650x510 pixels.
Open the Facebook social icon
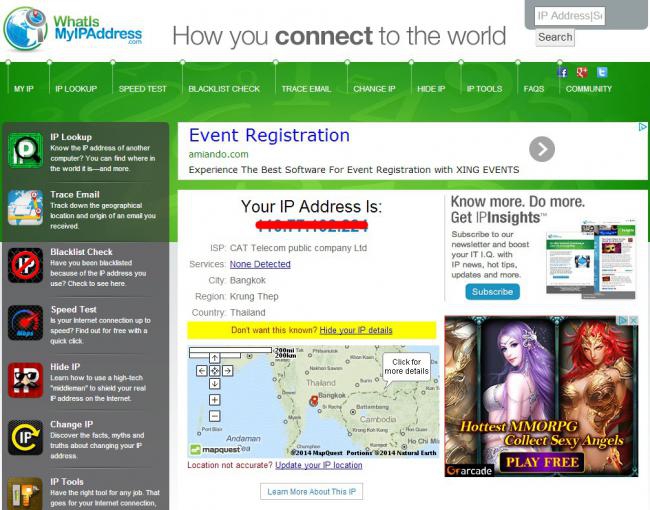click(562, 72)
